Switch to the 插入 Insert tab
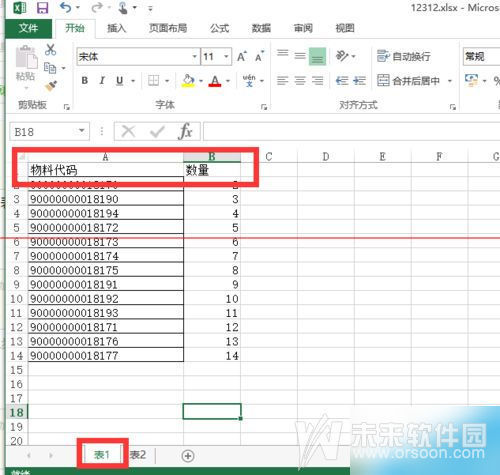The height and width of the screenshot is (475, 500). click(x=116, y=28)
